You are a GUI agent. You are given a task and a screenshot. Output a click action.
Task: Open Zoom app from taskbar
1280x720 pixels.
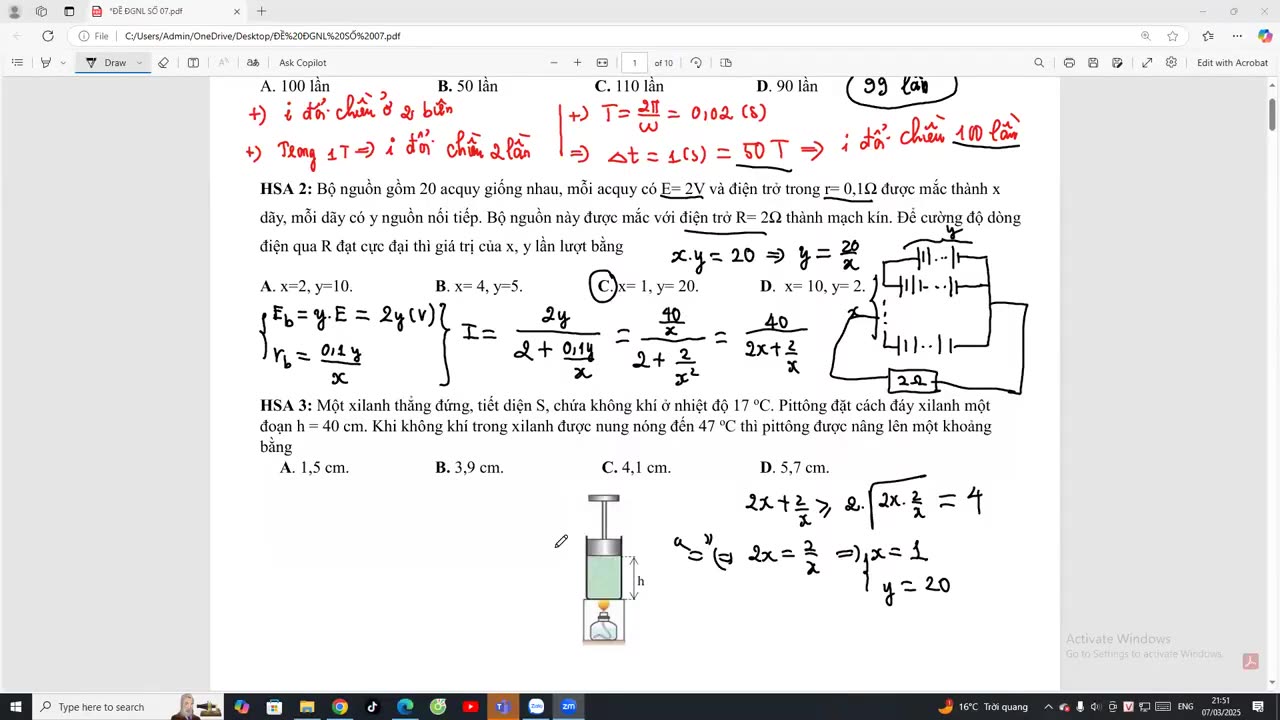pos(568,707)
